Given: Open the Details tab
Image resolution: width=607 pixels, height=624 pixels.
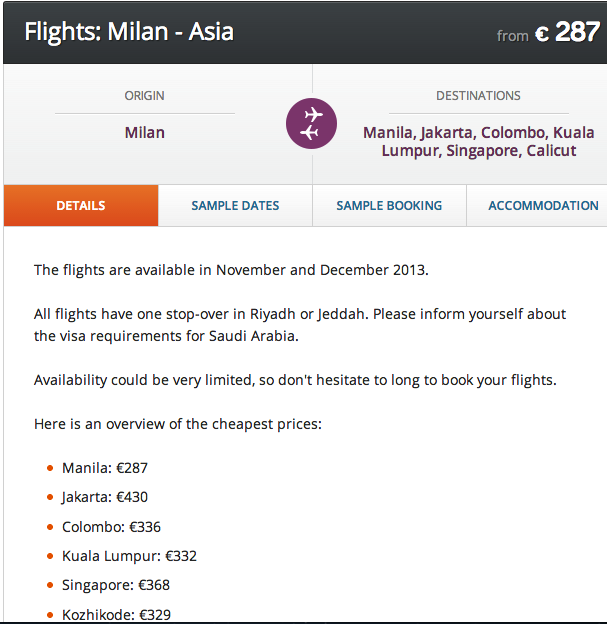Looking at the screenshot, I should (81, 206).
